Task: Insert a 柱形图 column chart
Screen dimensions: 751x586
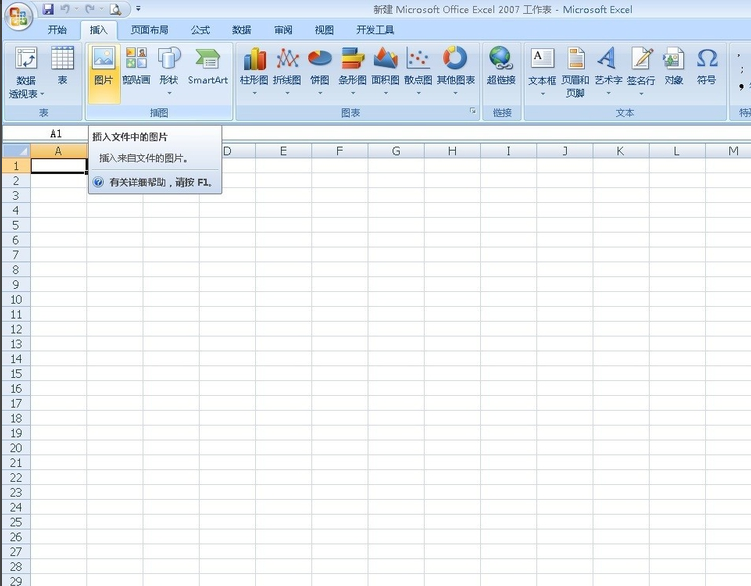Action: 254,71
